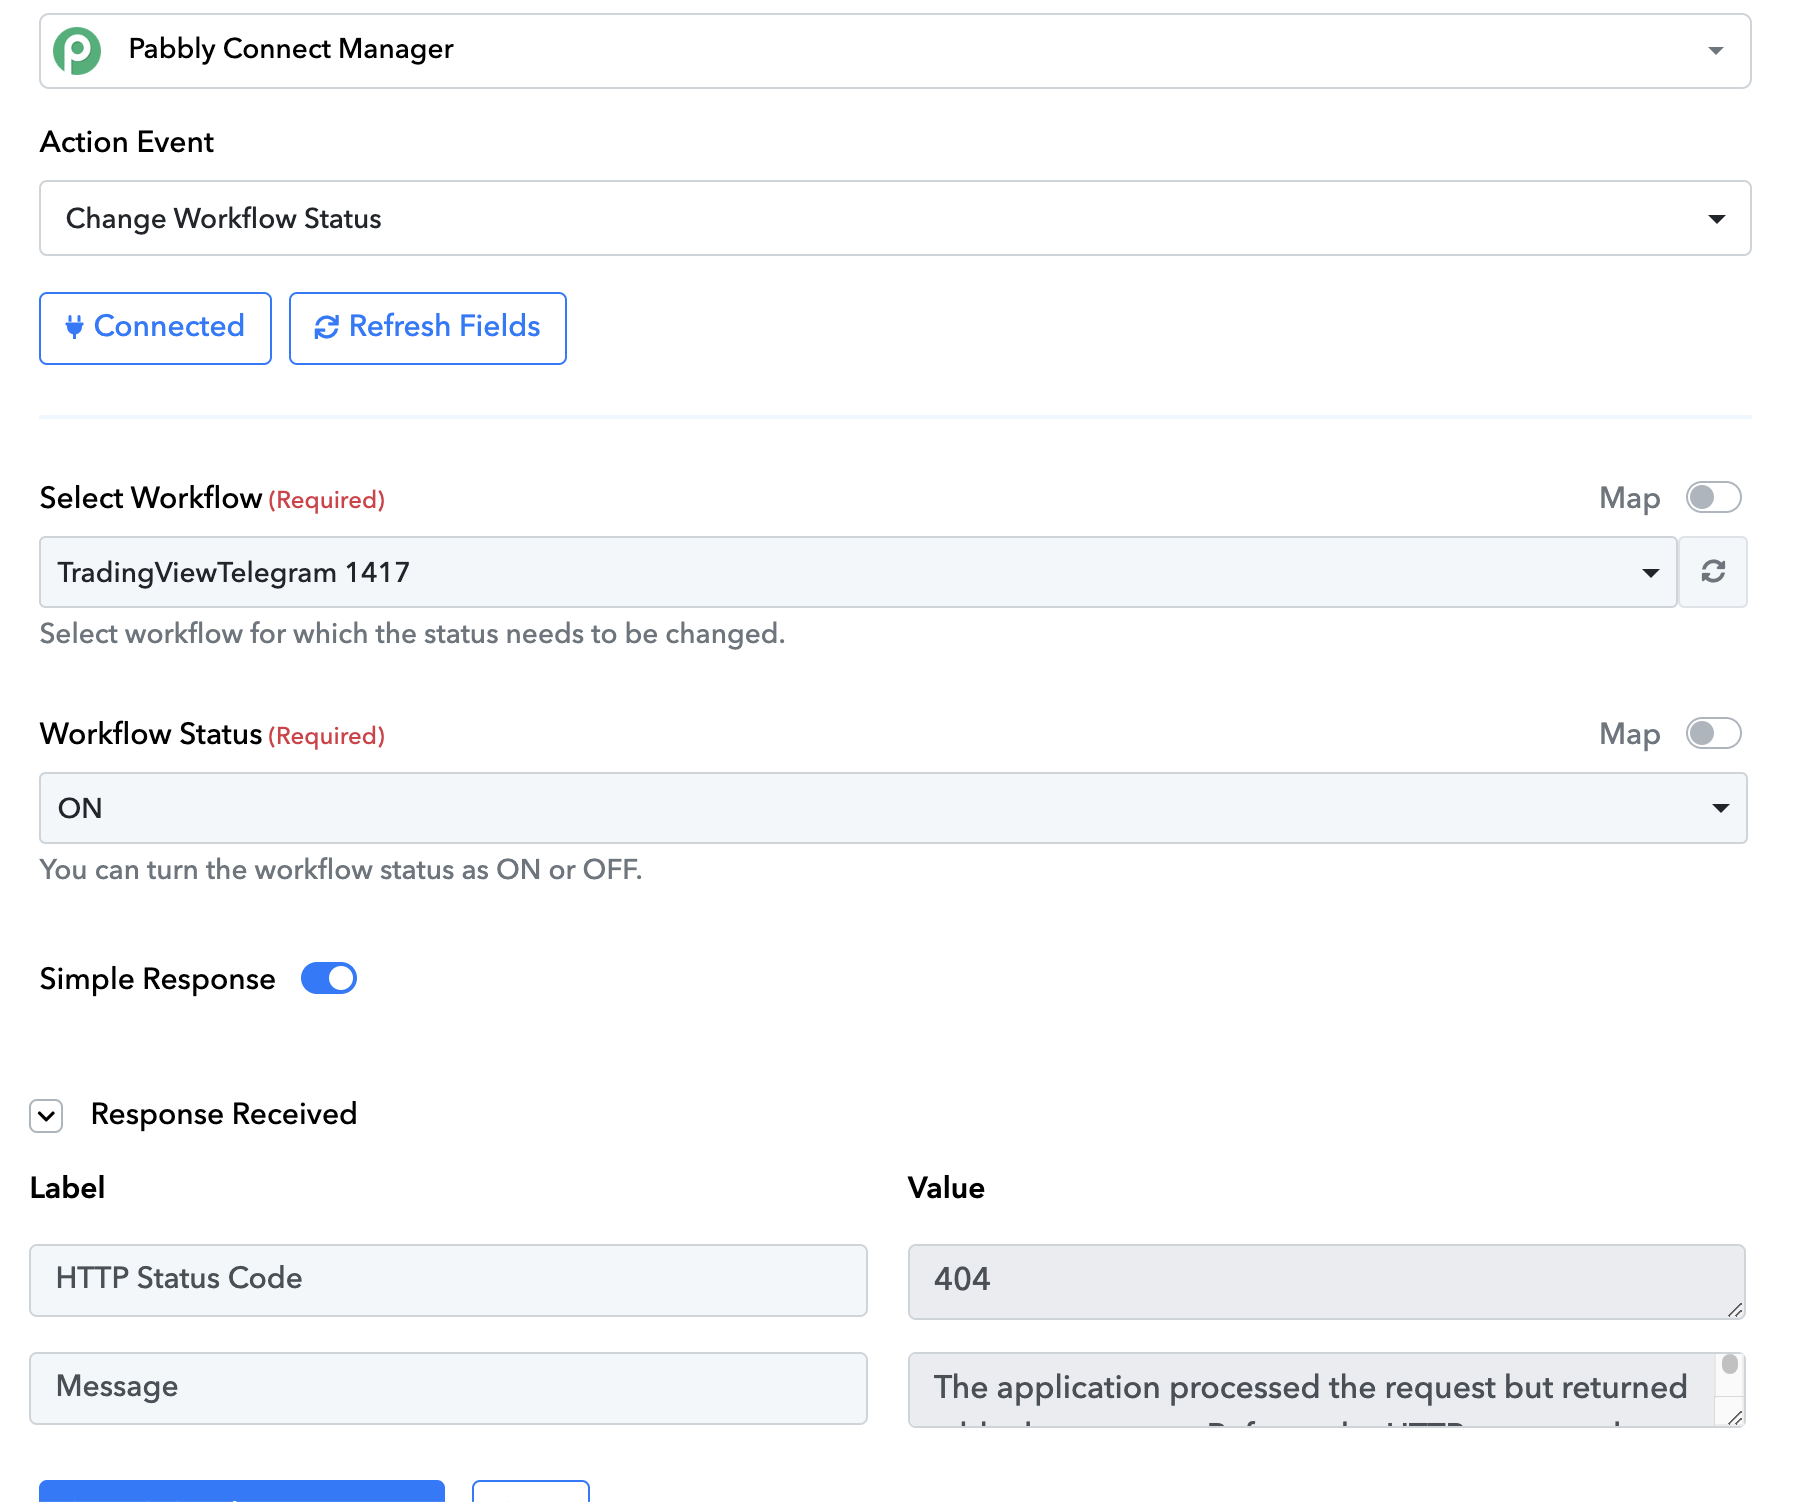The width and height of the screenshot is (1800, 1502).
Task: Open the Workflow Status dropdown set to ON
Action: tap(893, 808)
